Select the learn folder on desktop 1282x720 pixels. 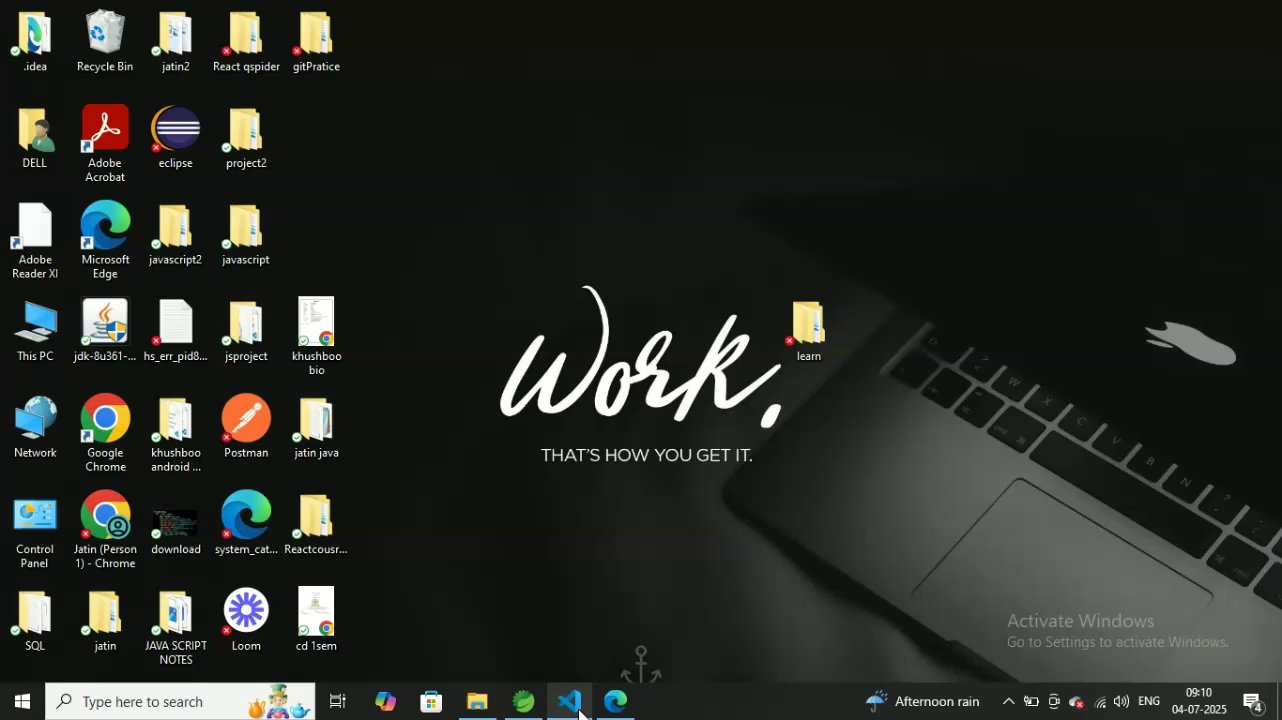[x=808, y=331]
